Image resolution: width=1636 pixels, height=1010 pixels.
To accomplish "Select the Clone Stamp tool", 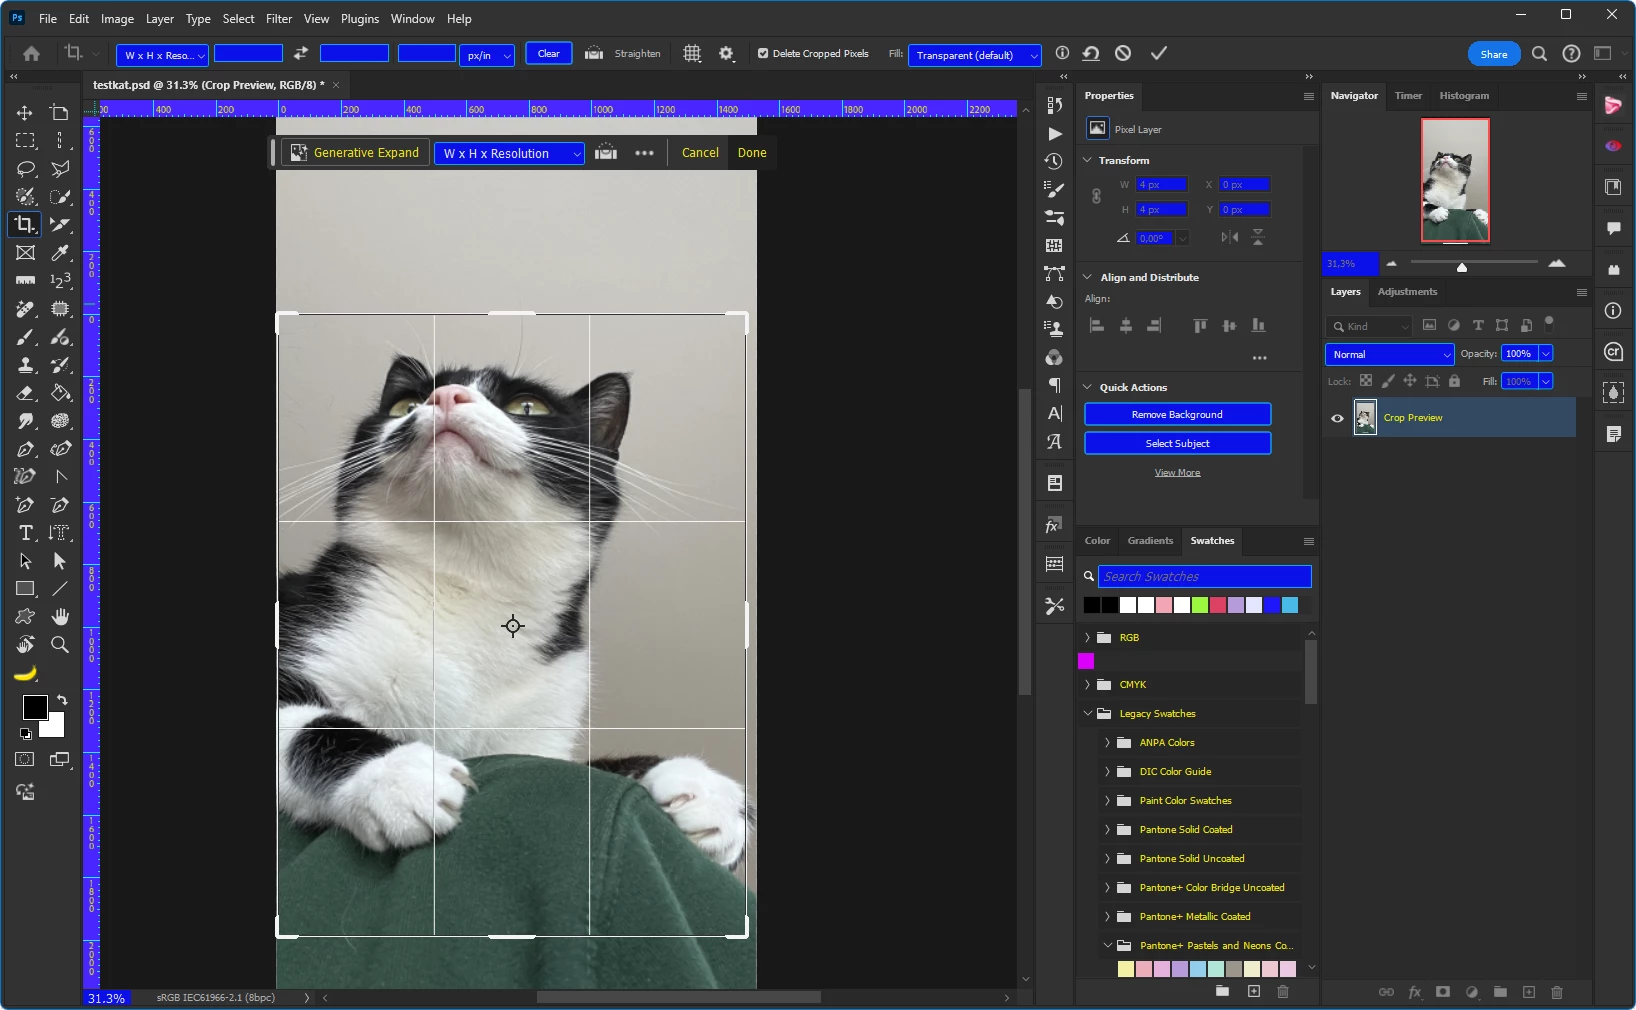I will coord(25,365).
